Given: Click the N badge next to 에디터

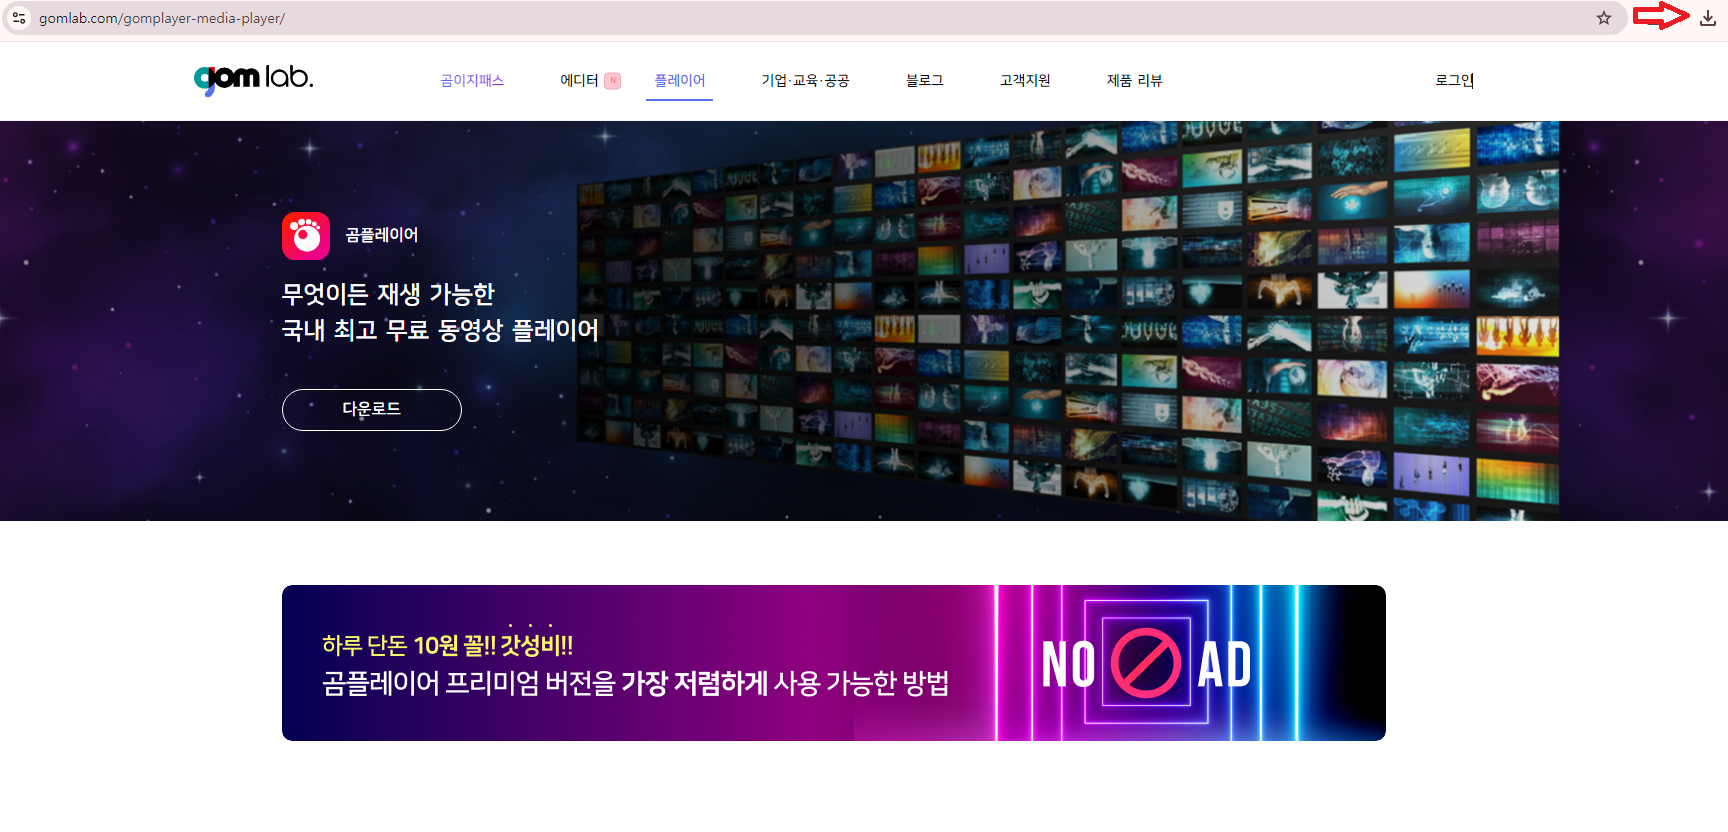Looking at the screenshot, I should coord(613,81).
